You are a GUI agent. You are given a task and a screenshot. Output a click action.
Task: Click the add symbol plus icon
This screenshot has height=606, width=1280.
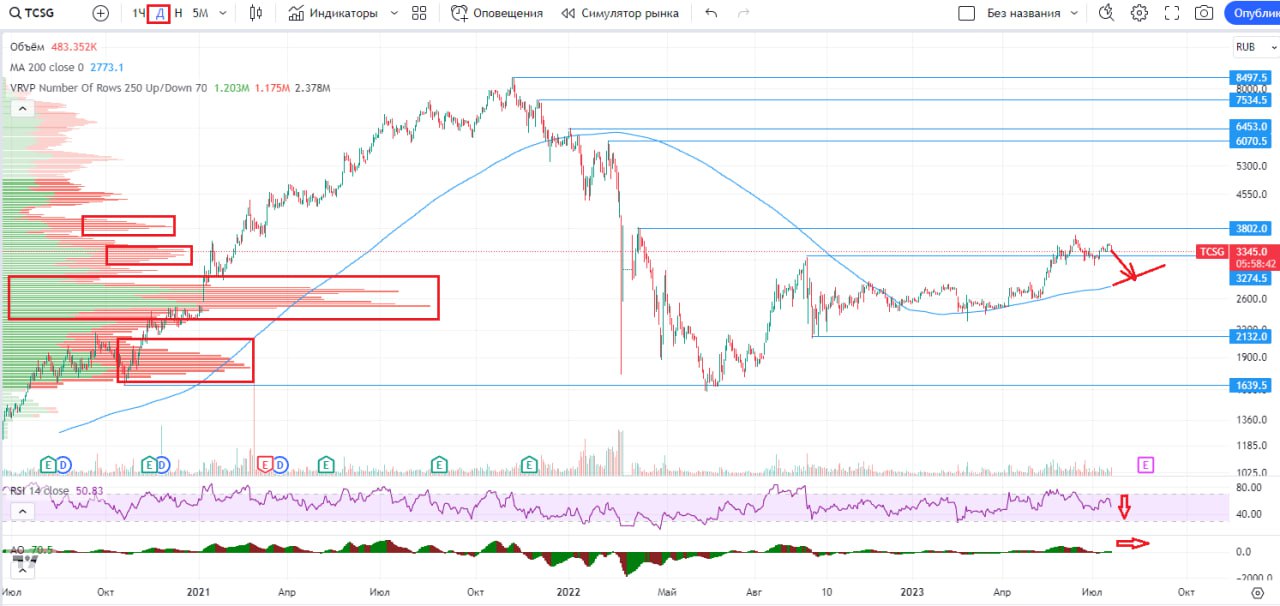[x=100, y=13]
